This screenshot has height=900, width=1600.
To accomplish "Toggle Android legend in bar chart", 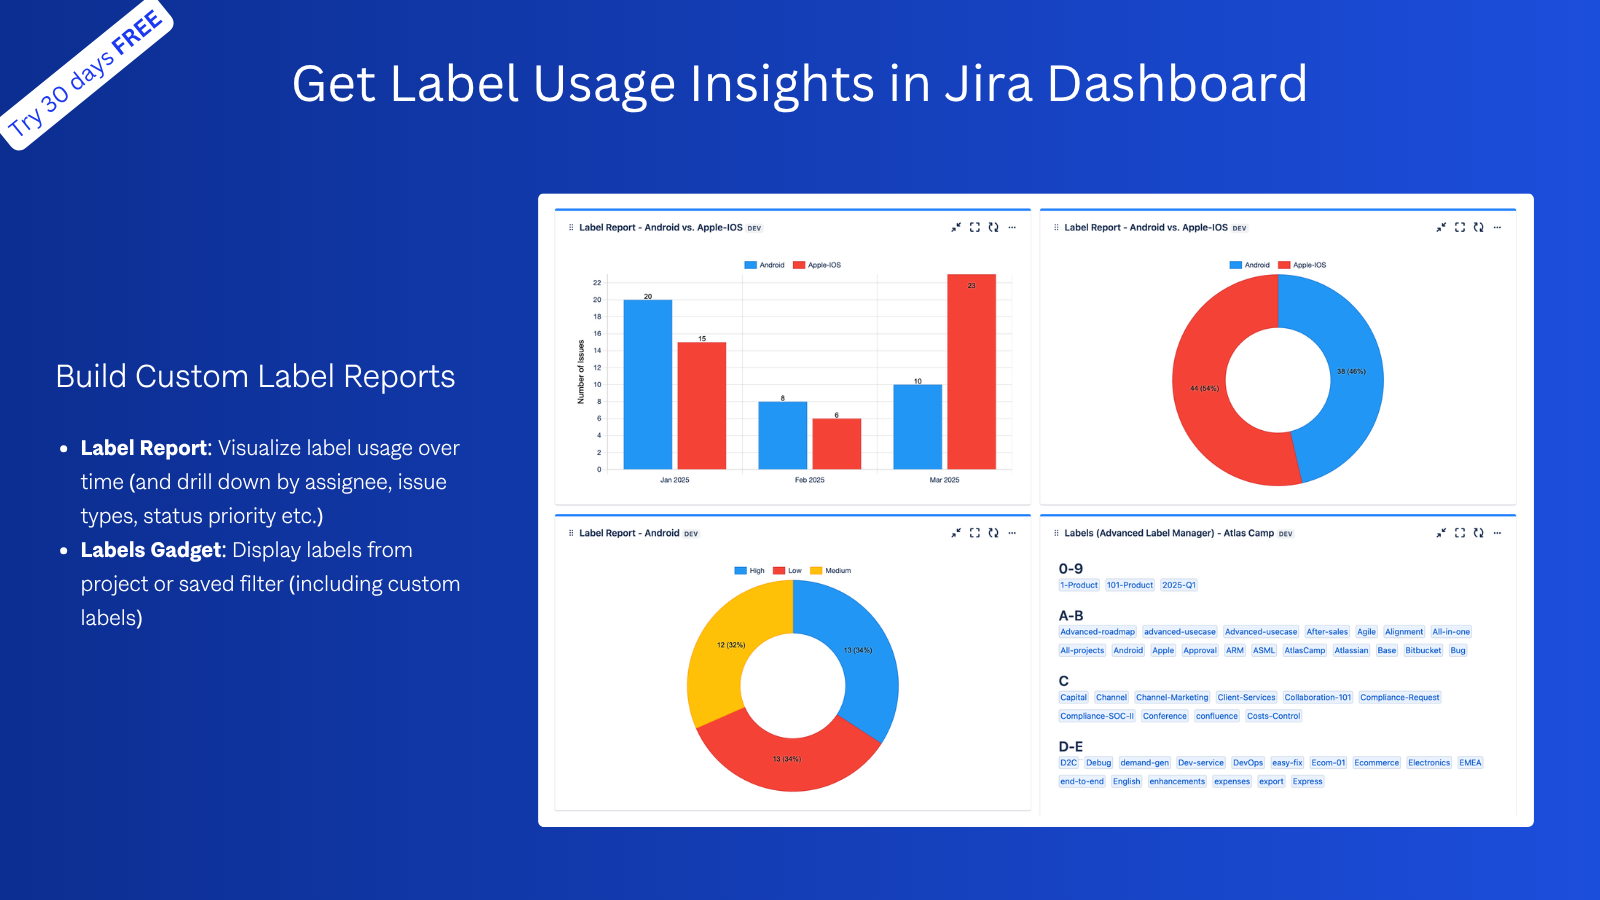I will (x=765, y=265).
